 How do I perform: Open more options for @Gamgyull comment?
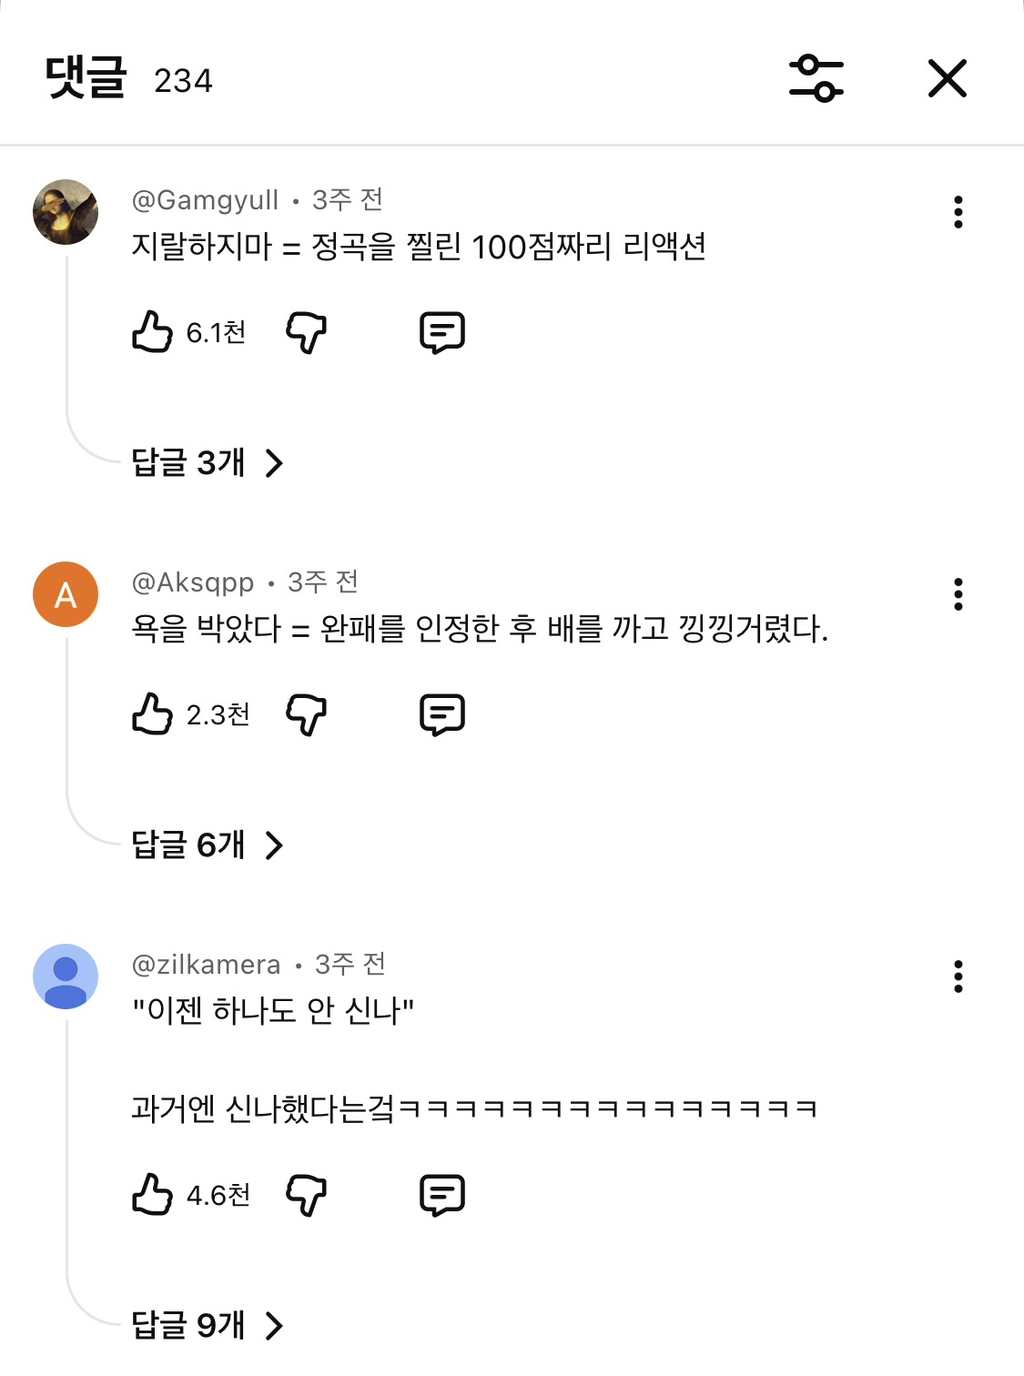click(x=958, y=212)
